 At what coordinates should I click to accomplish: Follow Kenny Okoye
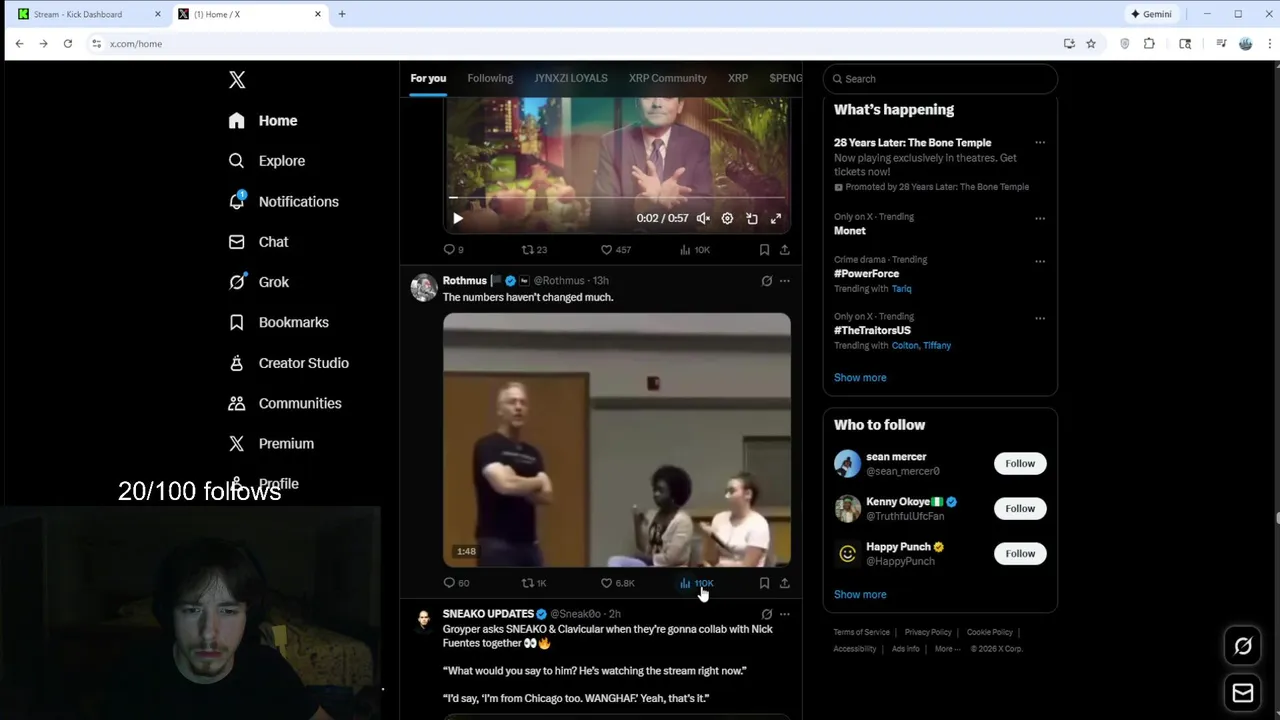pos(1020,509)
